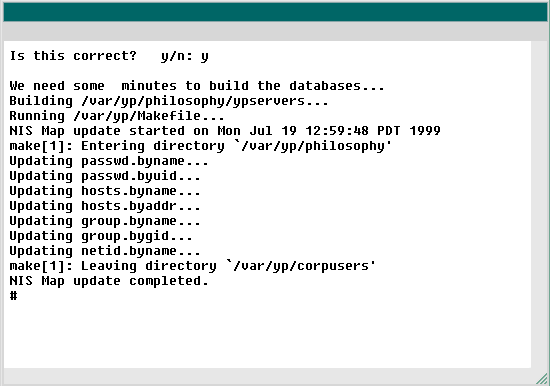This screenshot has width=550, height=386.
Task: Click the 'Updating netid.byname' line
Action: pos(105,251)
